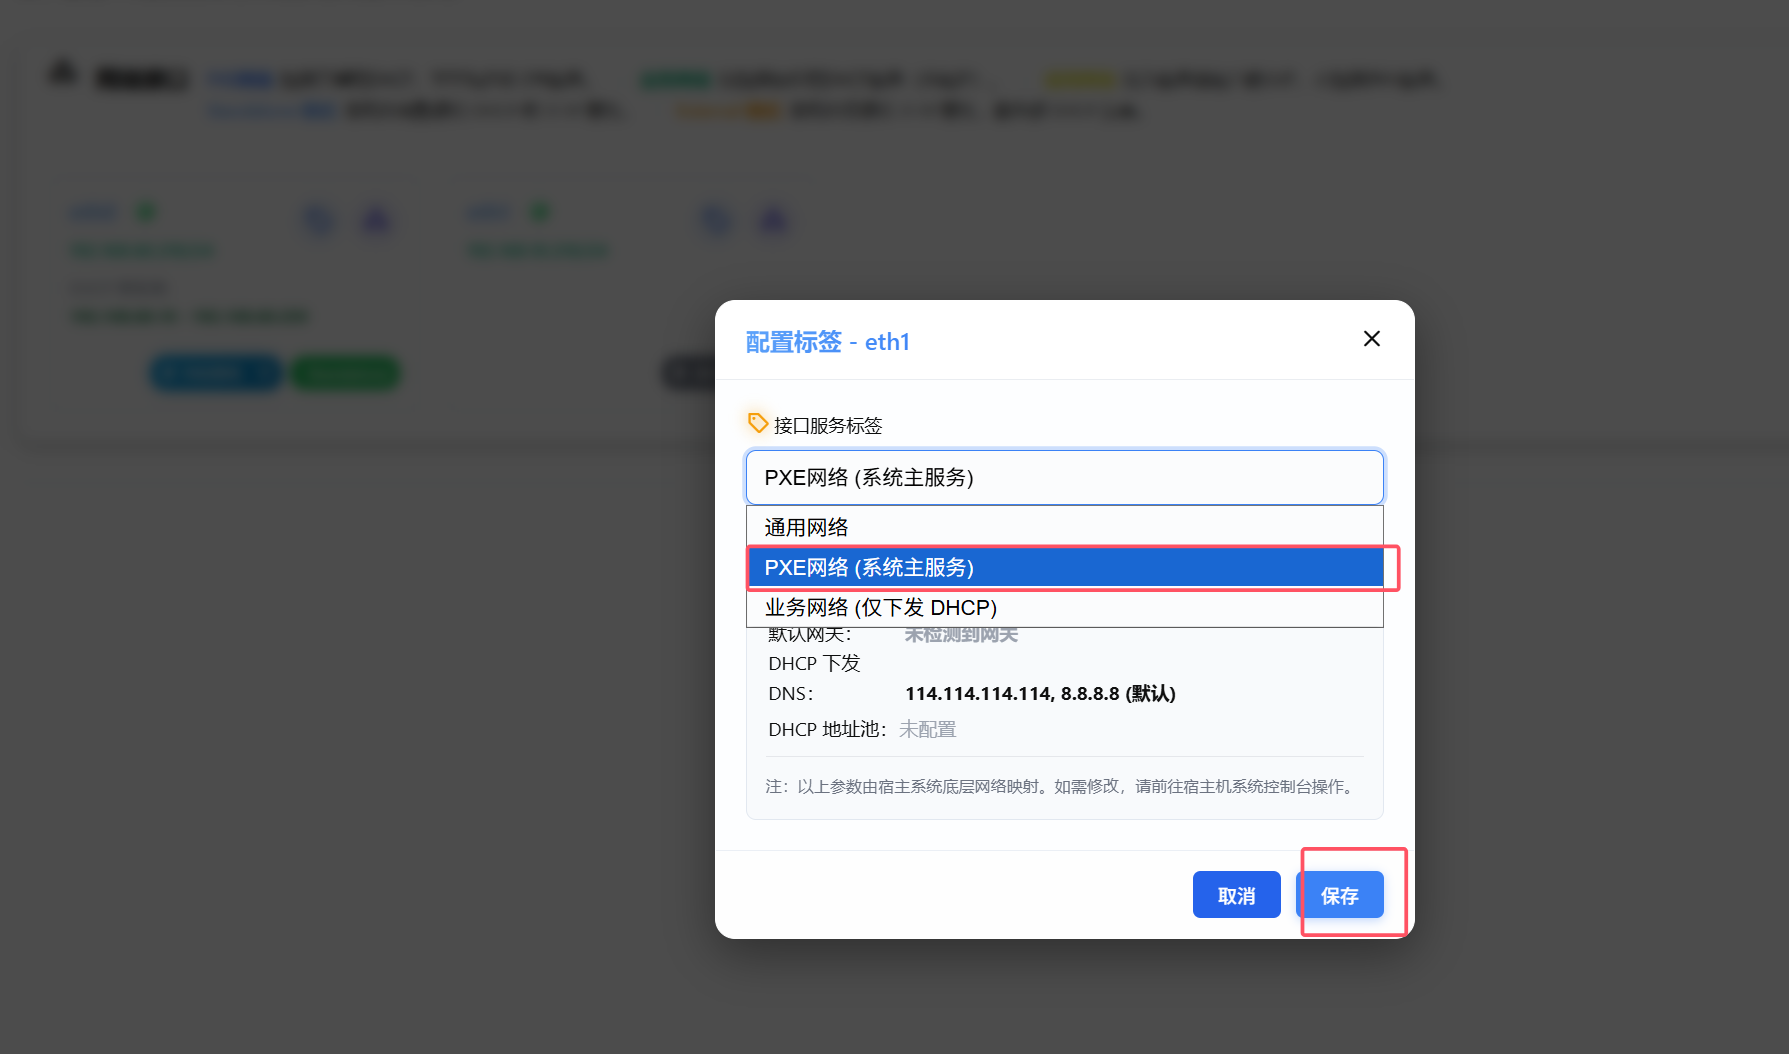Click the blue interface name link on the right card

(488, 211)
